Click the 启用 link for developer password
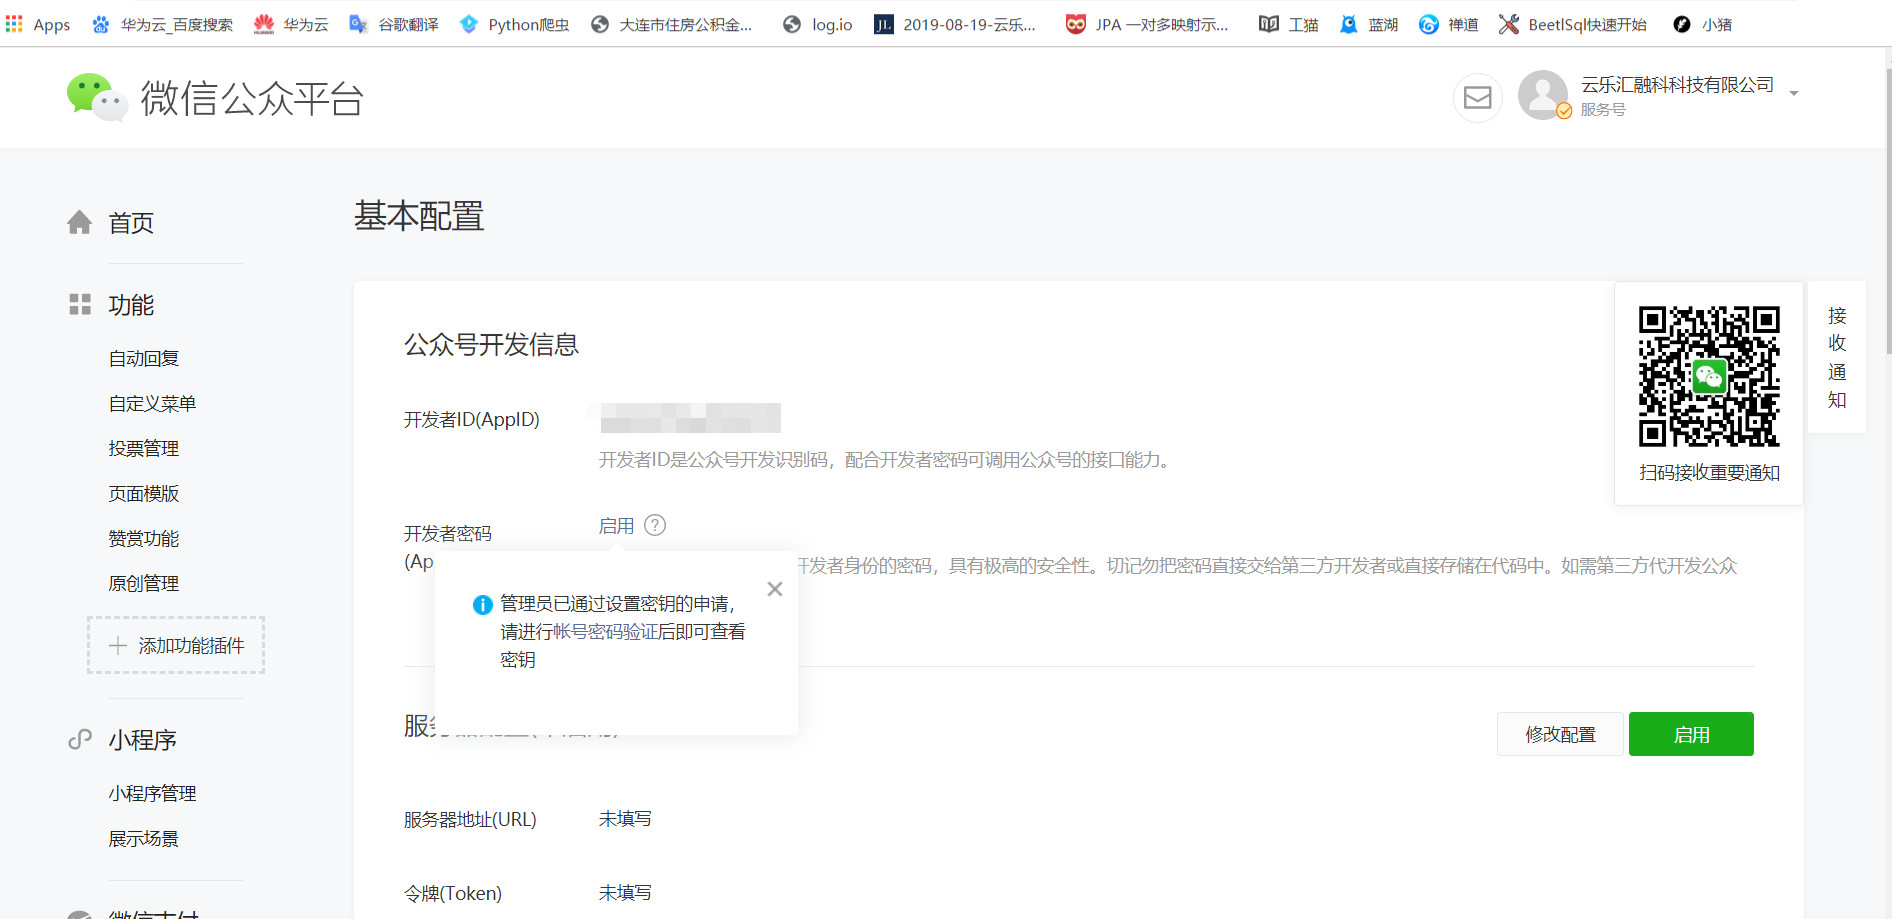 click(616, 525)
